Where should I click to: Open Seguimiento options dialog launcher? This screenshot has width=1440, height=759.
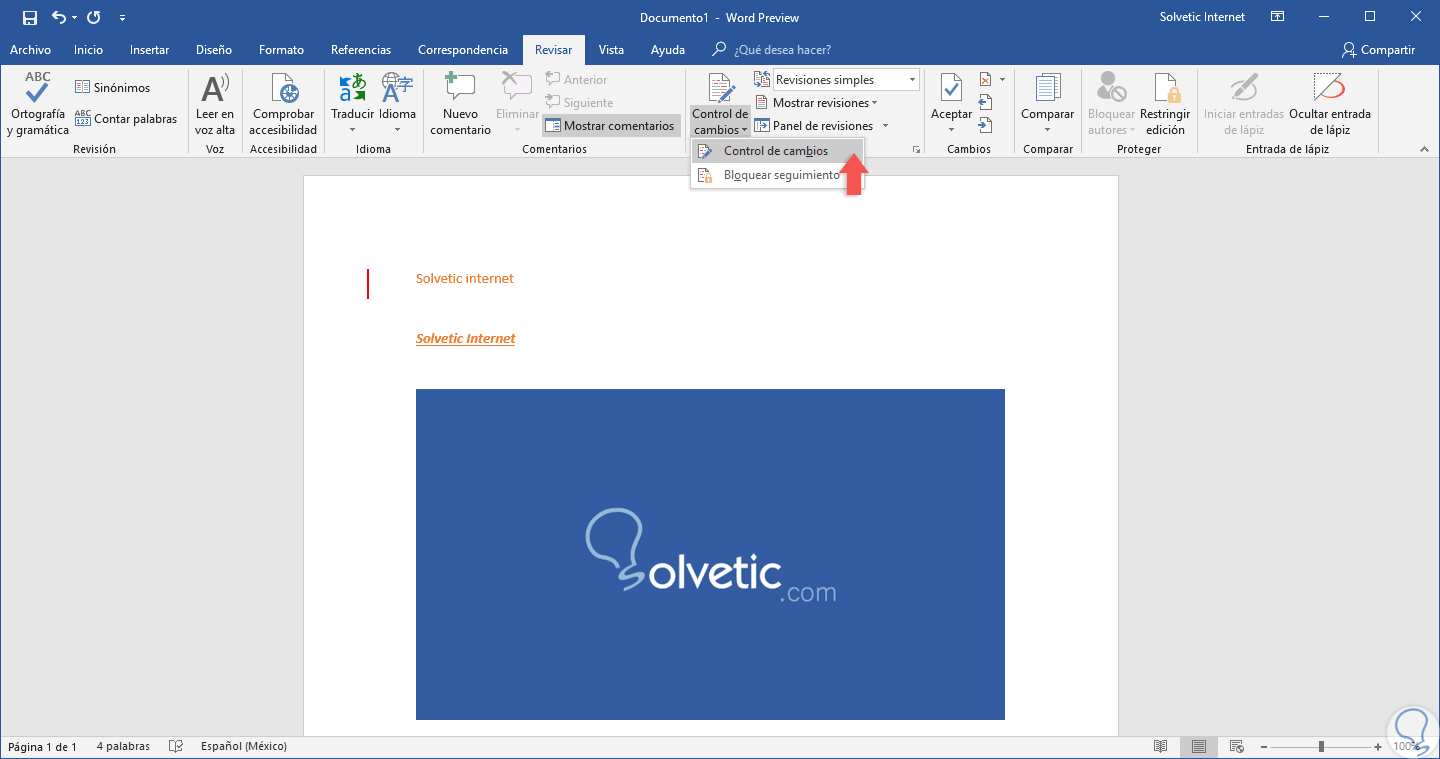tap(916, 149)
